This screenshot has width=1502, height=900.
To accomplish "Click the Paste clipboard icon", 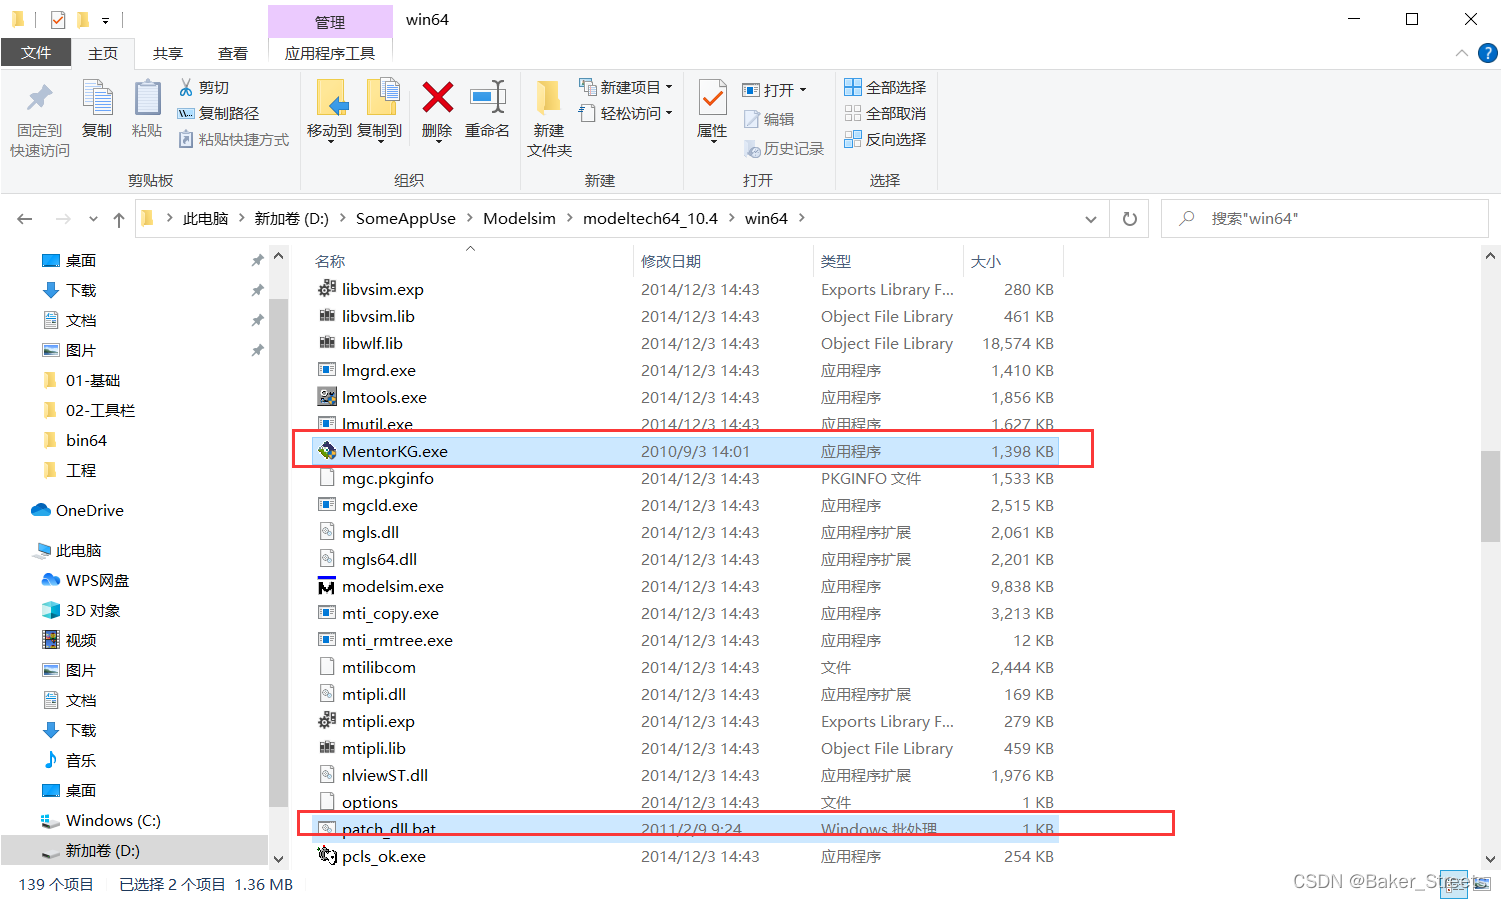I will tap(147, 98).
